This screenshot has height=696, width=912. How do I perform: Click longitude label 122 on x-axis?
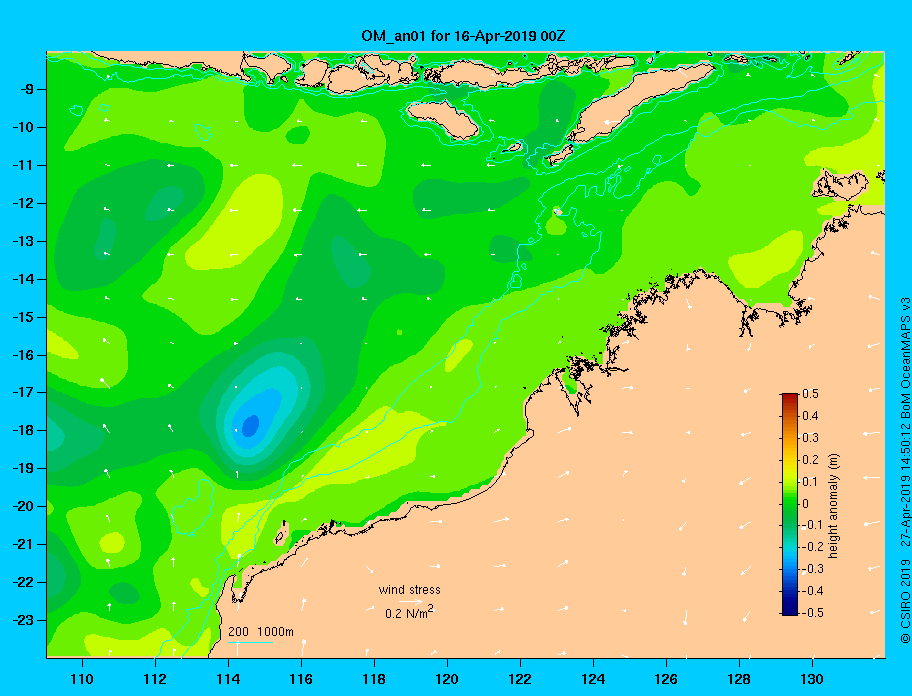(x=520, y=679)
